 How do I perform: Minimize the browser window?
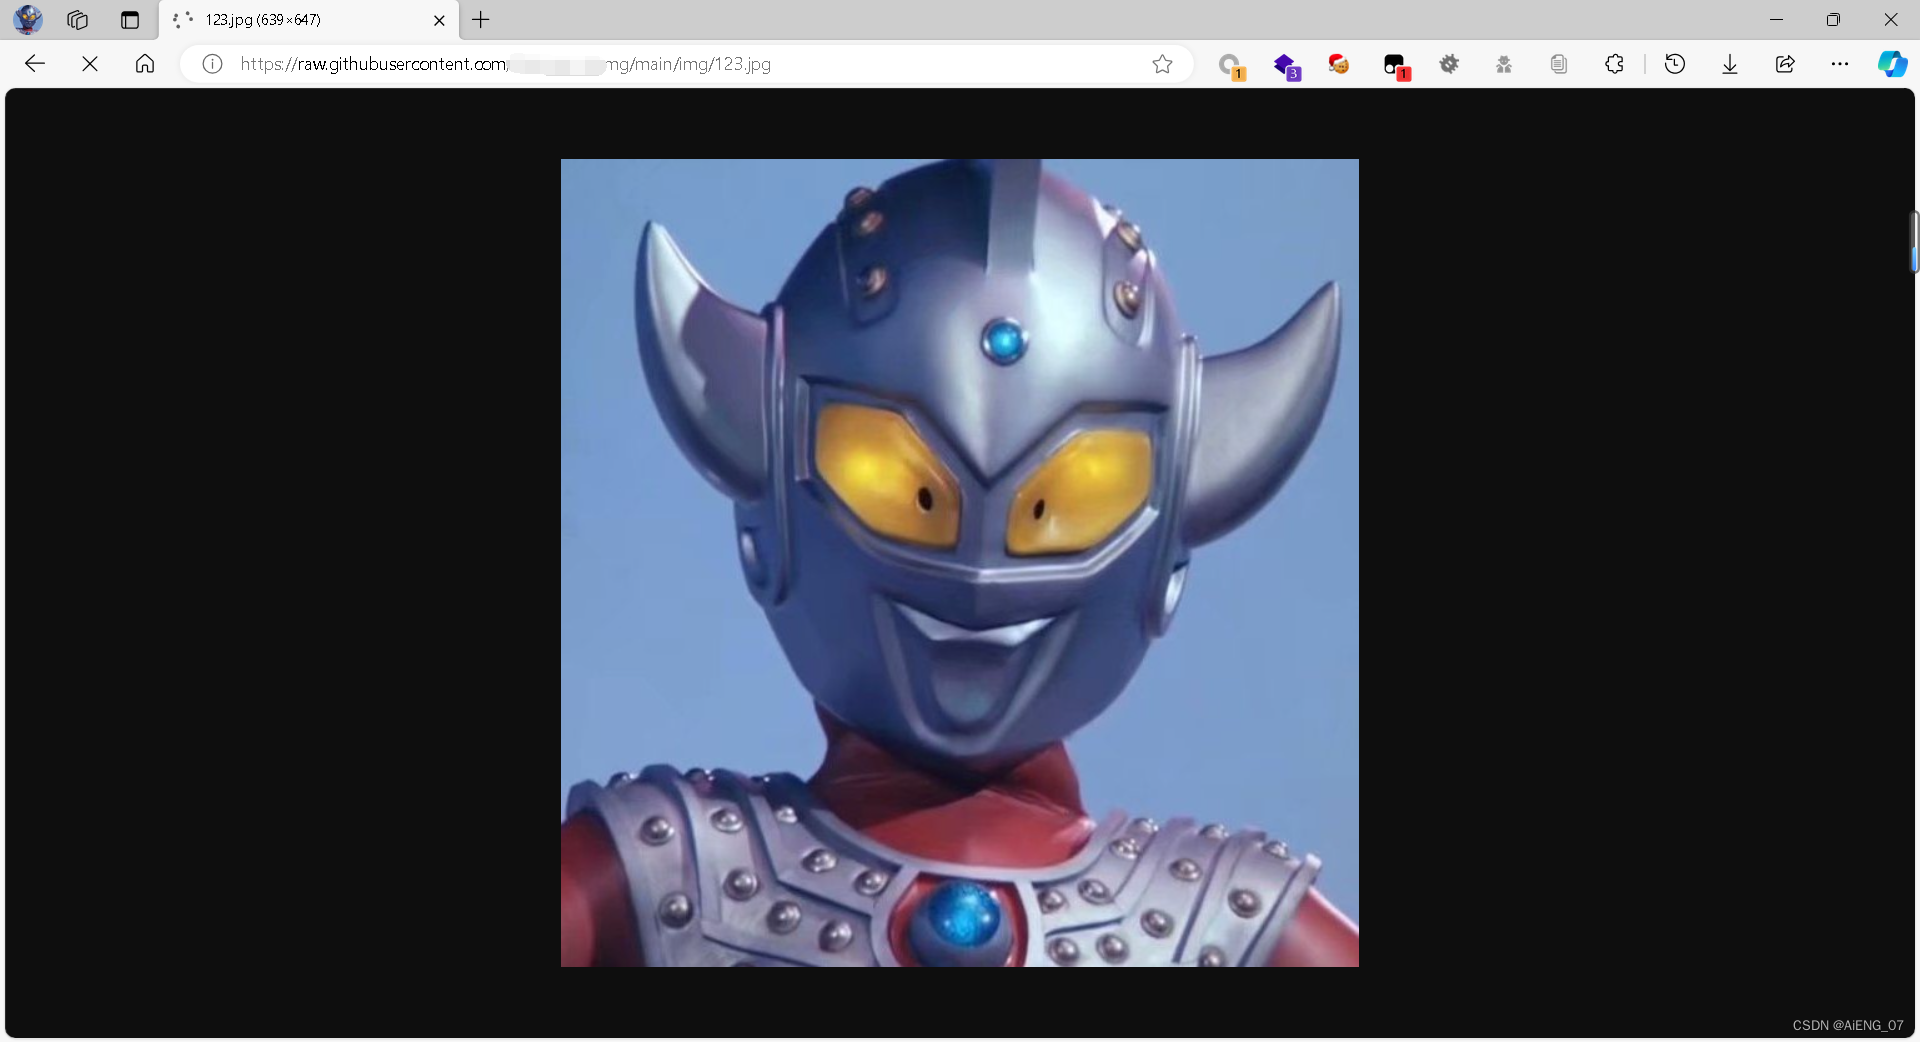1777,20
